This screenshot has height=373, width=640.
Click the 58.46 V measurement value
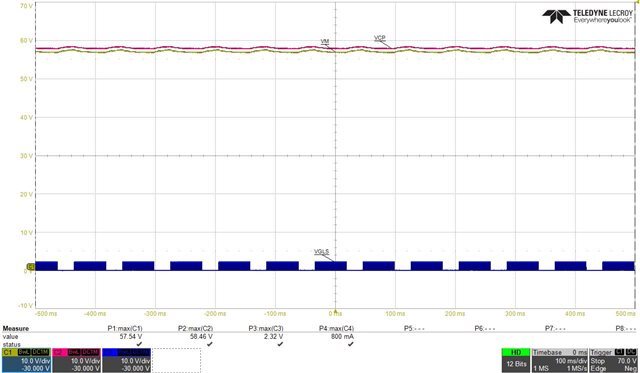201,337
